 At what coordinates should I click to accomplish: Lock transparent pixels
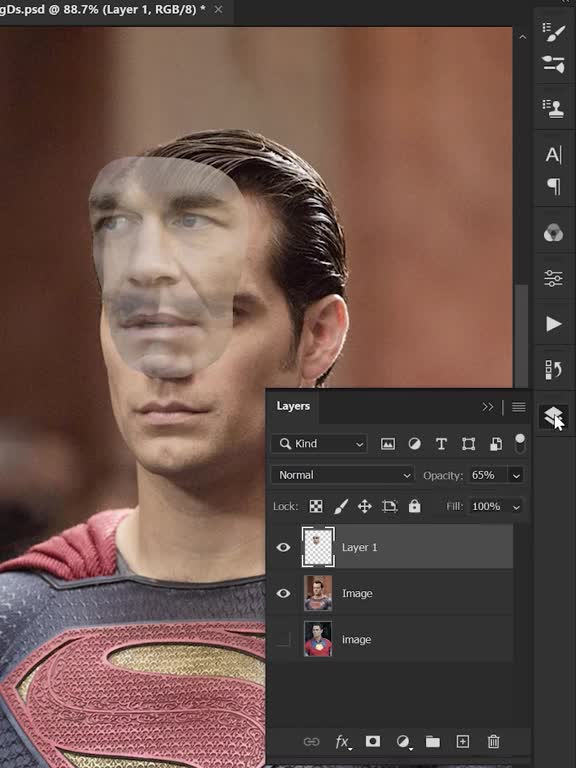(x=316, y=506)
